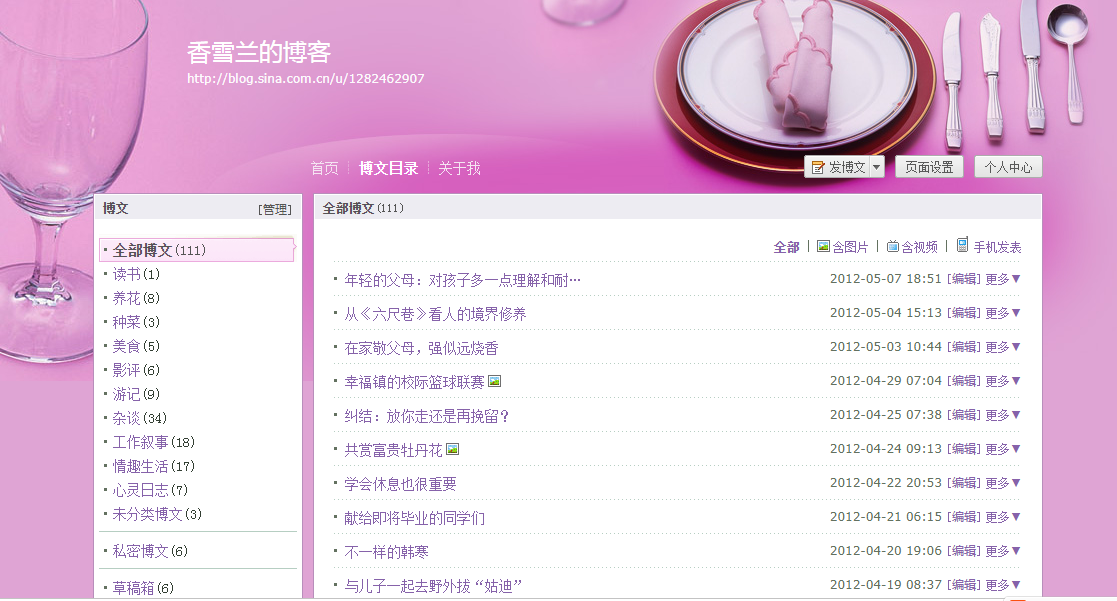The image size is (1117, 601).
Task: Go to the 首页 tab
Action: coord(325,168)
